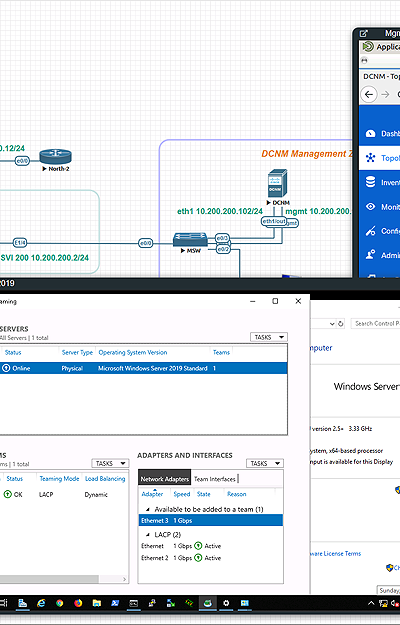Launch Firefox from taskbar

(x=78, y=603)
